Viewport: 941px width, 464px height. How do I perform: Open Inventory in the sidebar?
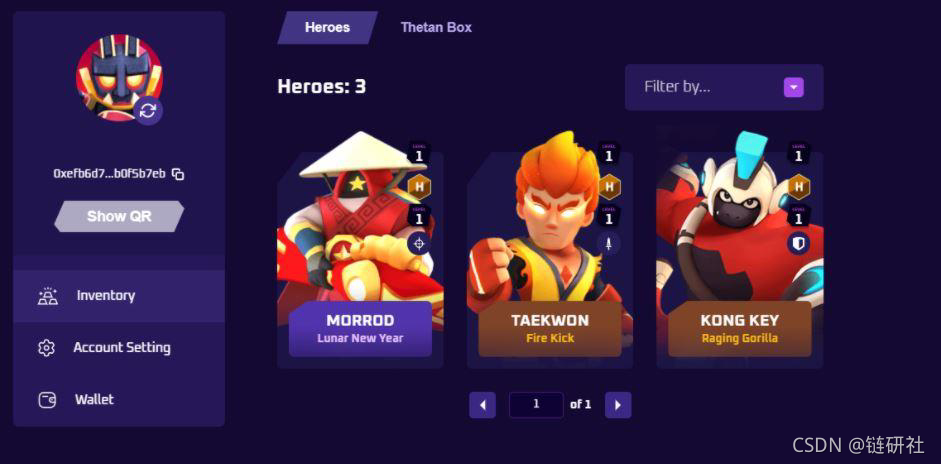click(x=119, y=296)
